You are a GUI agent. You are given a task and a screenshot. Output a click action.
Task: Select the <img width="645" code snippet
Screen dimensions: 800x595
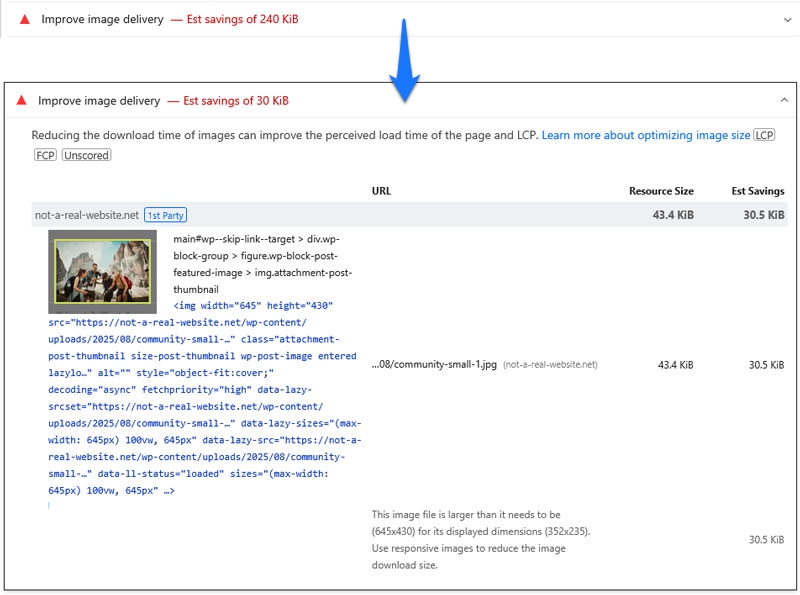coord(204,398)
